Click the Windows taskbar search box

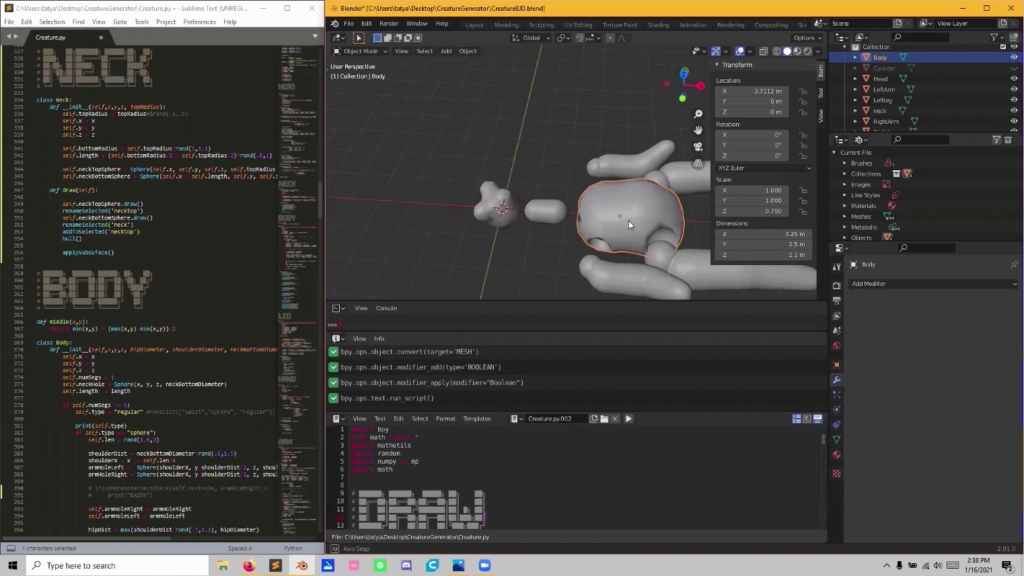[118, 566]
